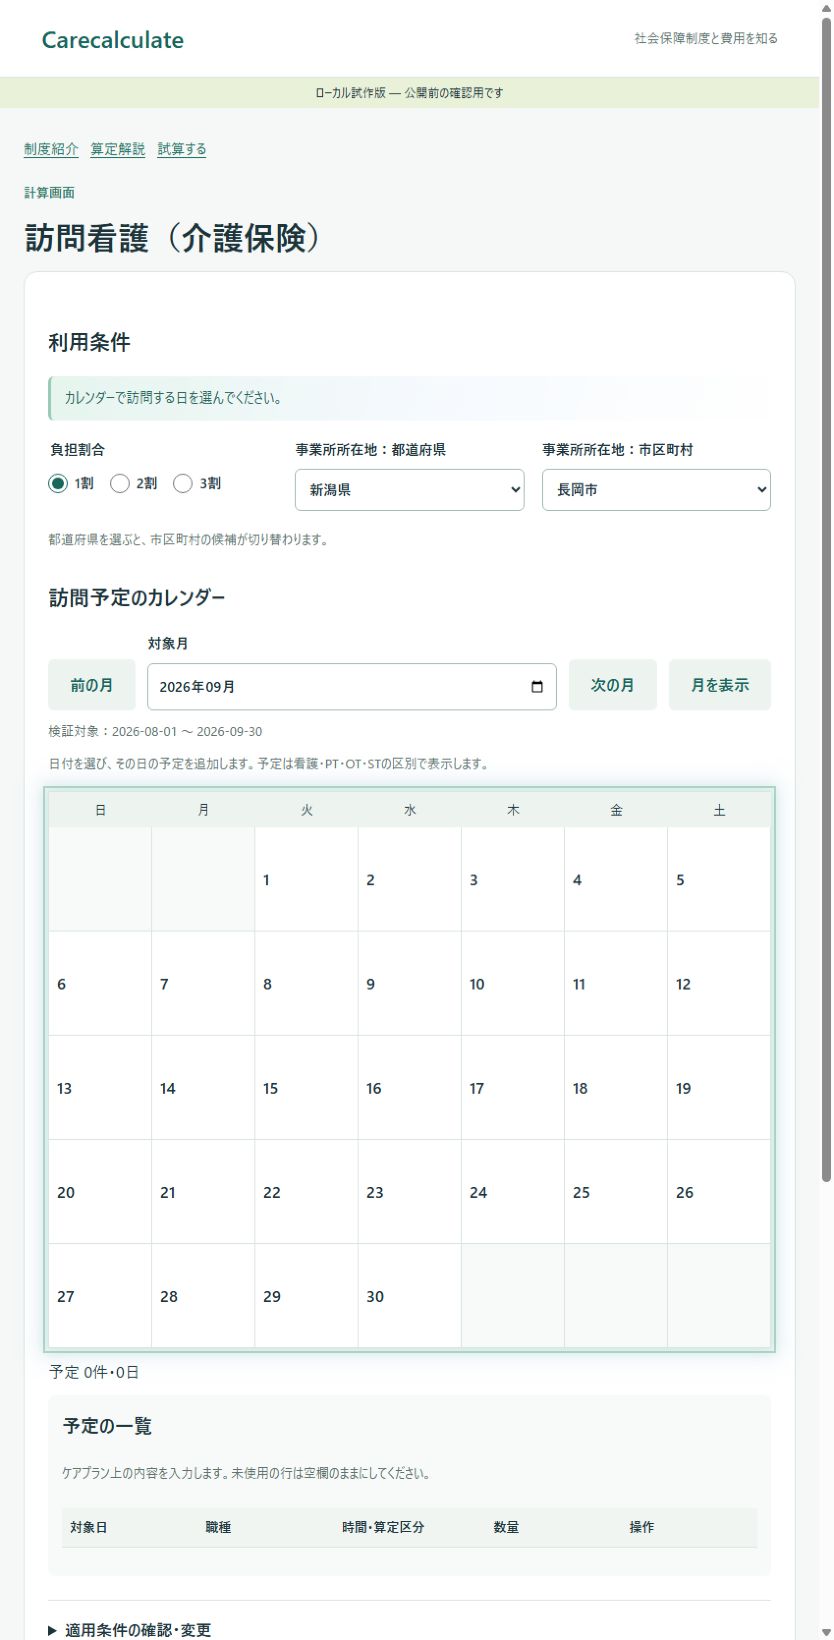Screen dimensions: 834x1640
Task: Select calendar day 13
Action: coord(100,1087)
